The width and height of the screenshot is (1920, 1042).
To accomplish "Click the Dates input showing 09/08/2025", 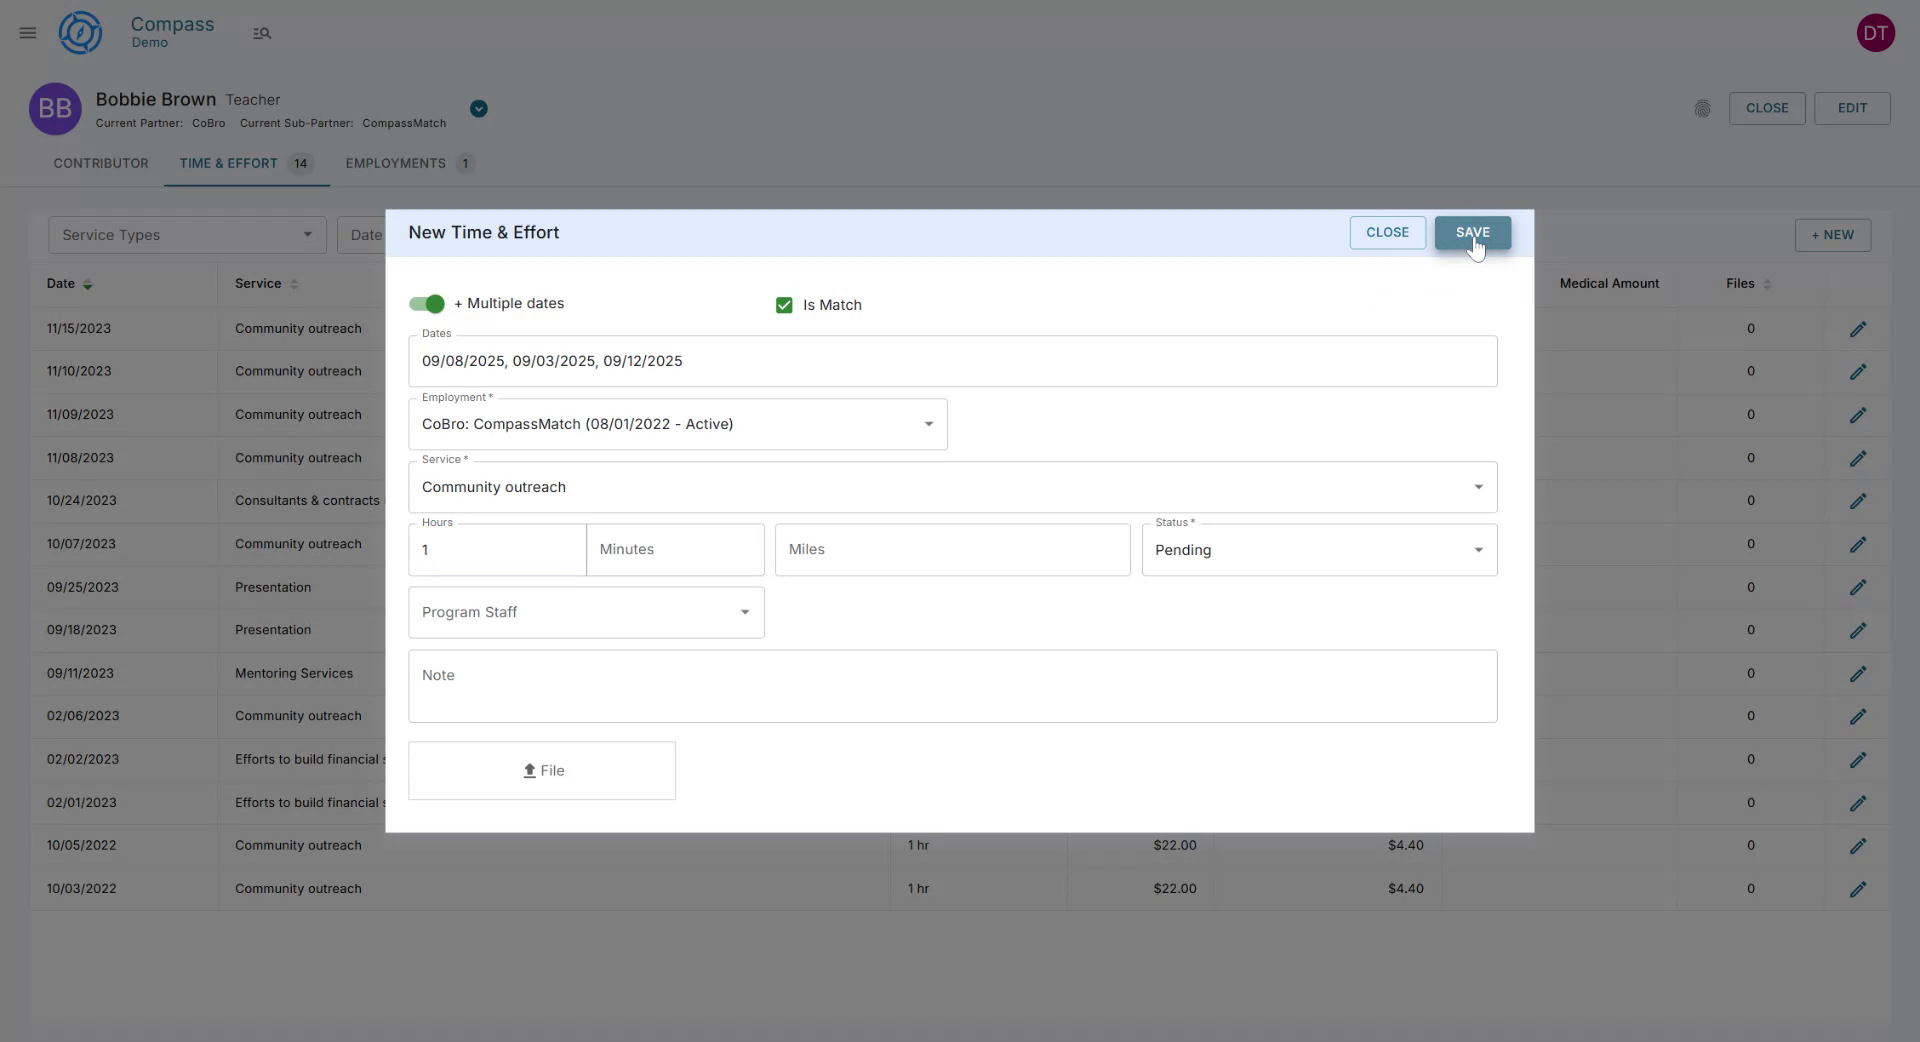I will [952, 361].
